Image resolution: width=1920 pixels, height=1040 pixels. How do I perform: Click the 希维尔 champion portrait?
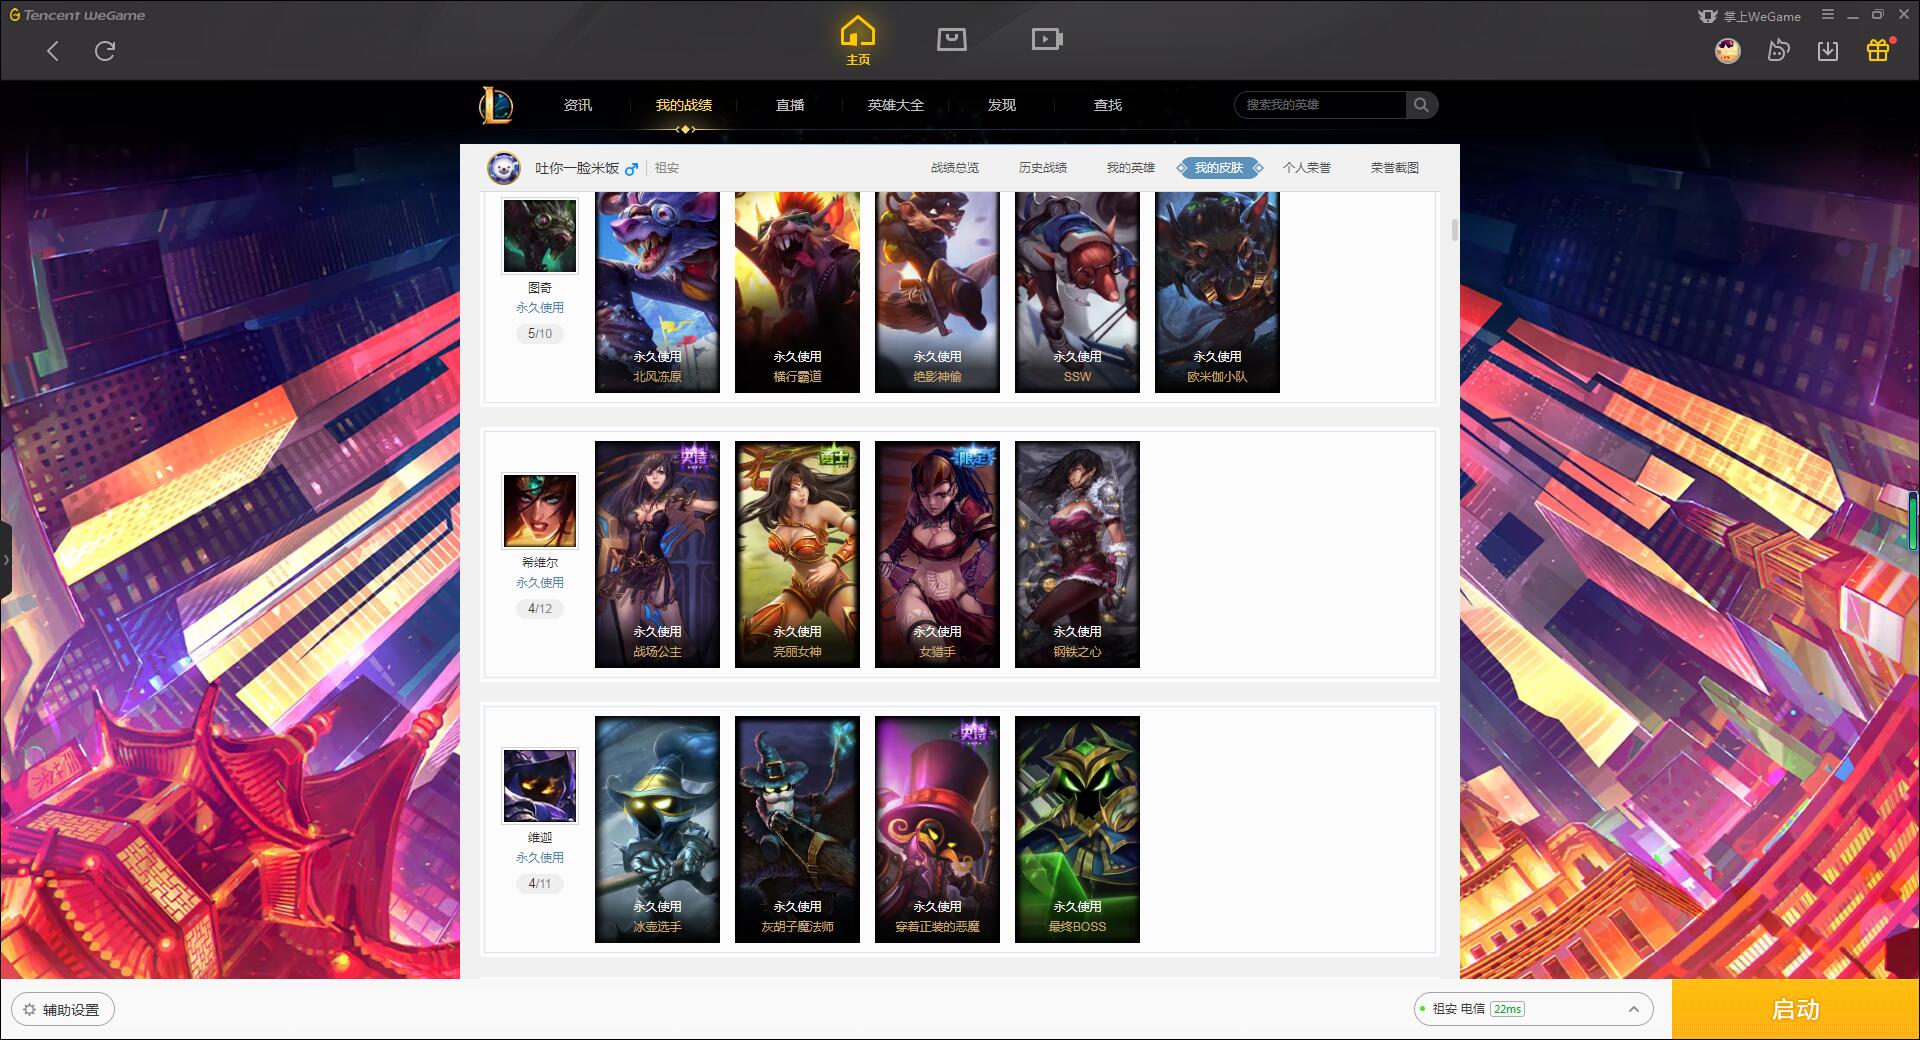[x=540, y=511]
